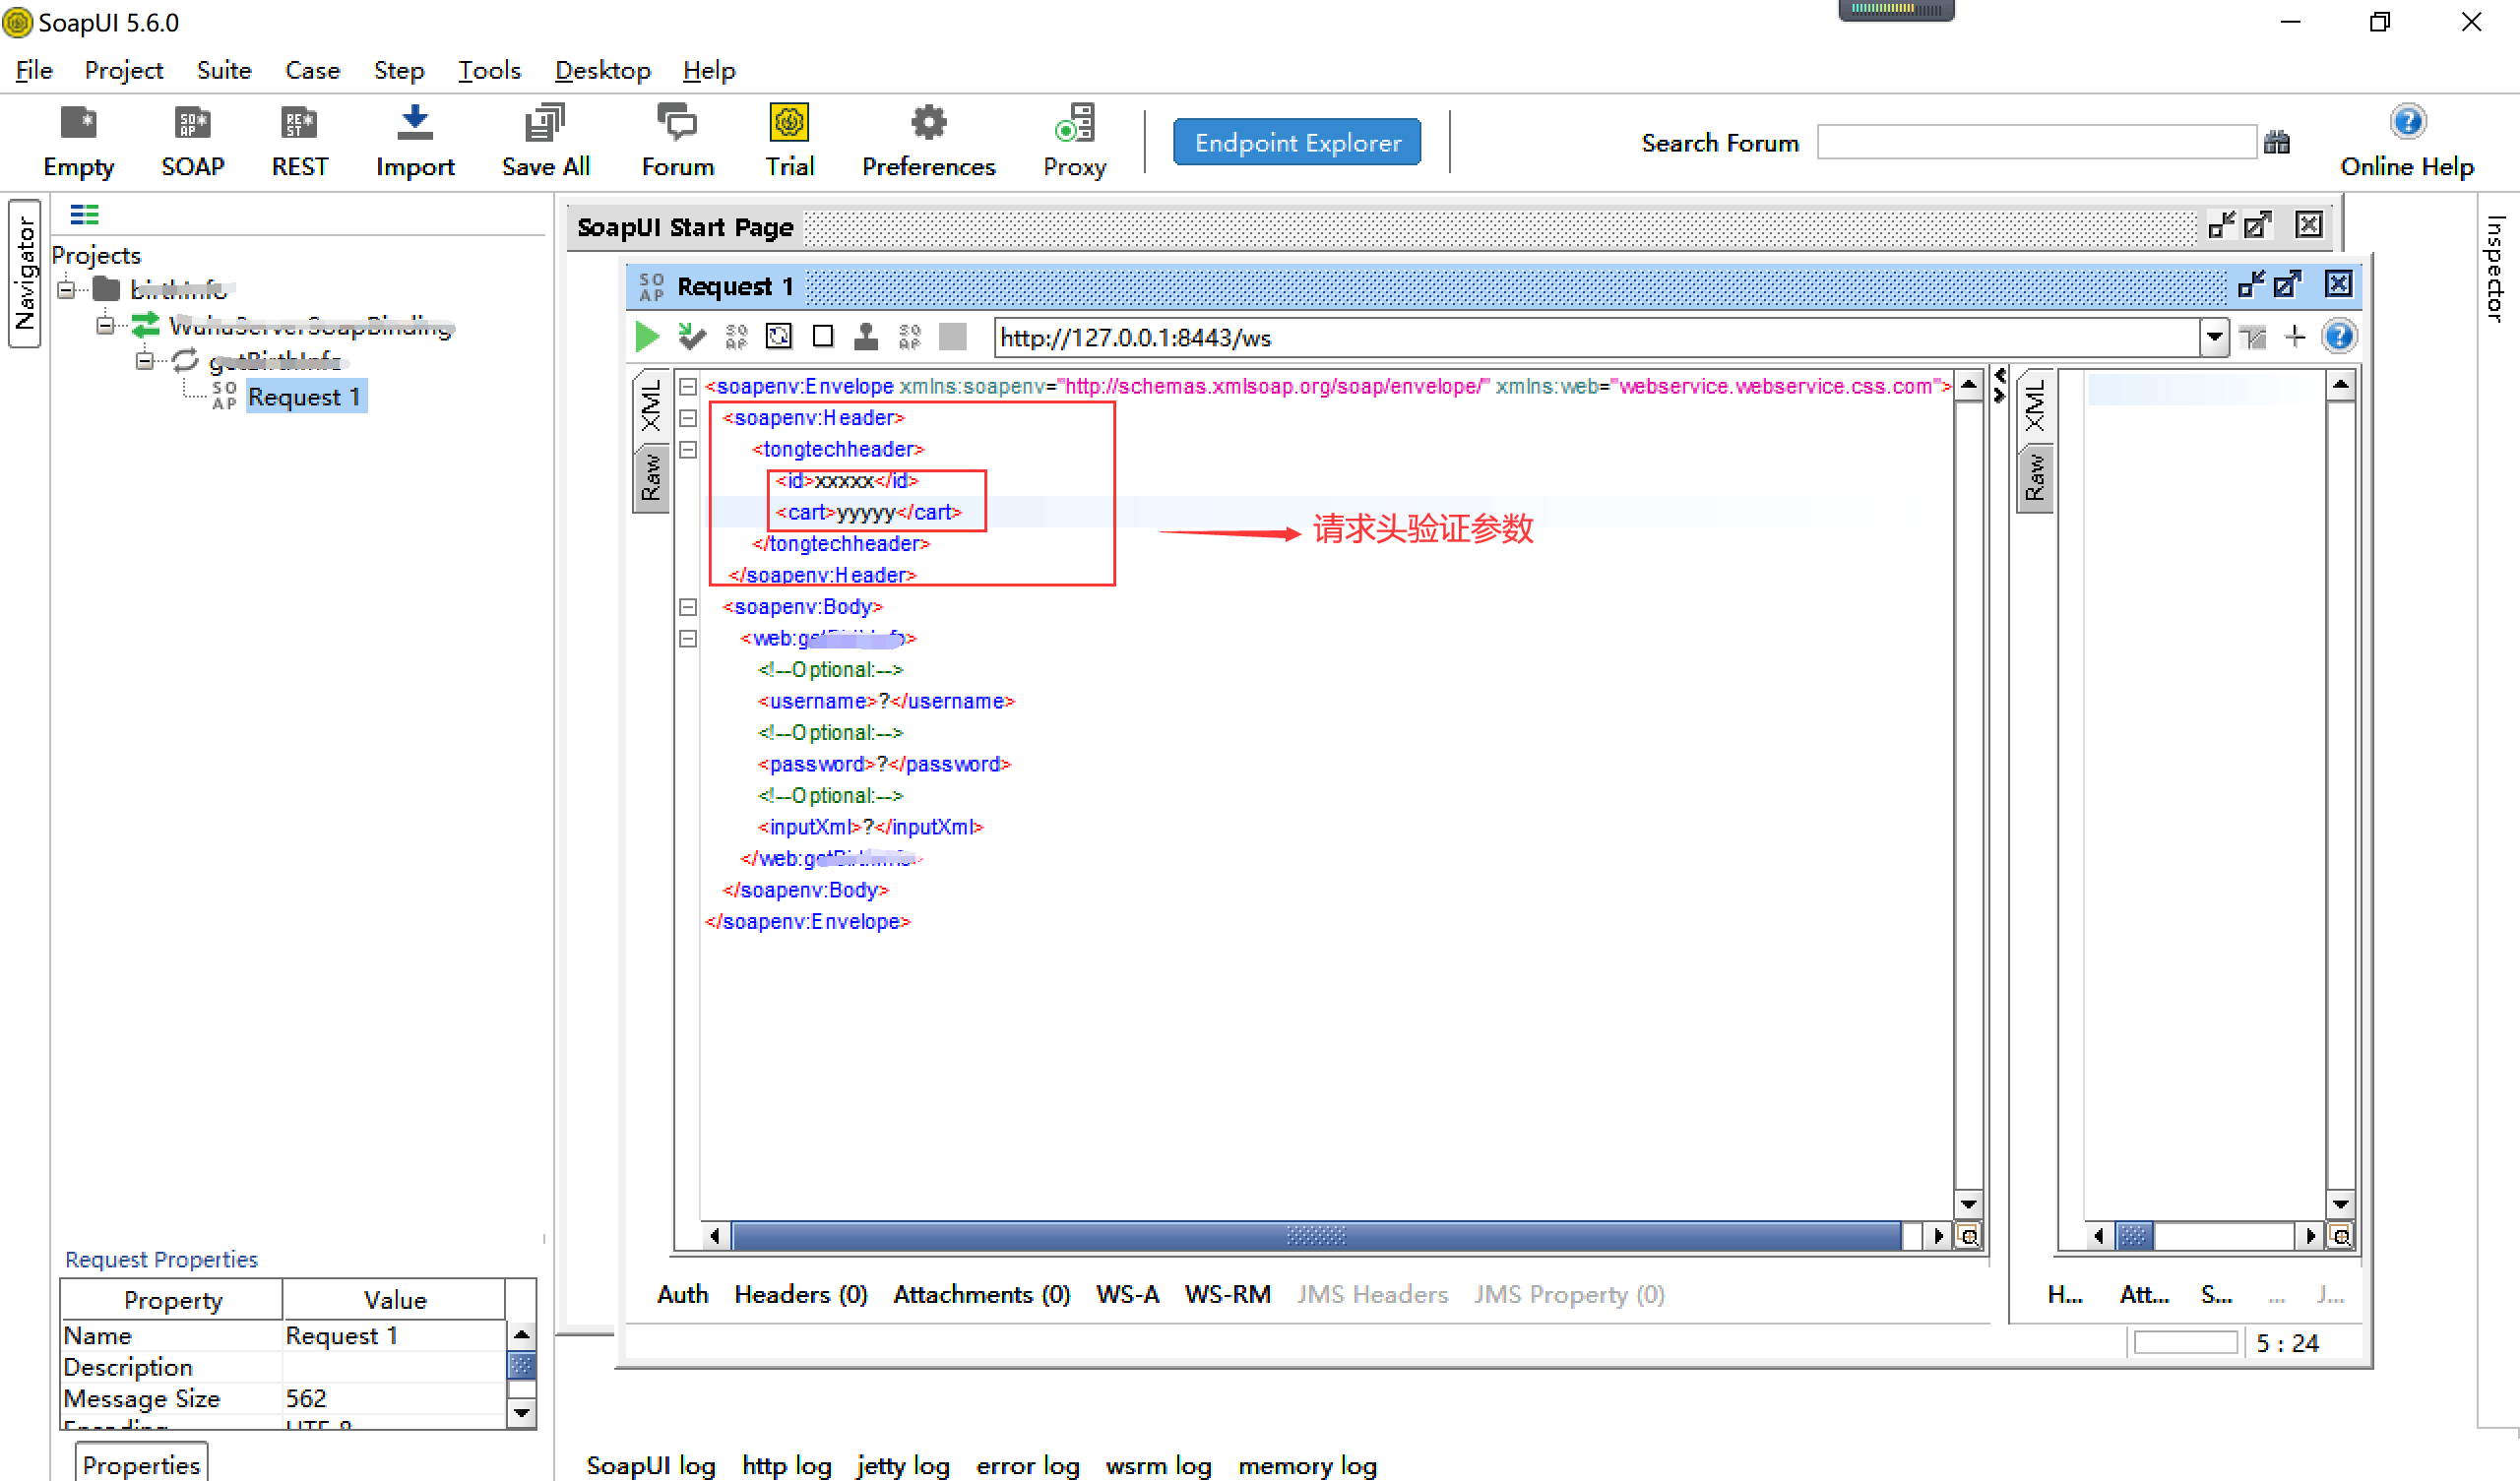Collapse soapenv:Envelope fold marker
The width and height of the screenshot is (2520, 1481).
tap(688, 386)
